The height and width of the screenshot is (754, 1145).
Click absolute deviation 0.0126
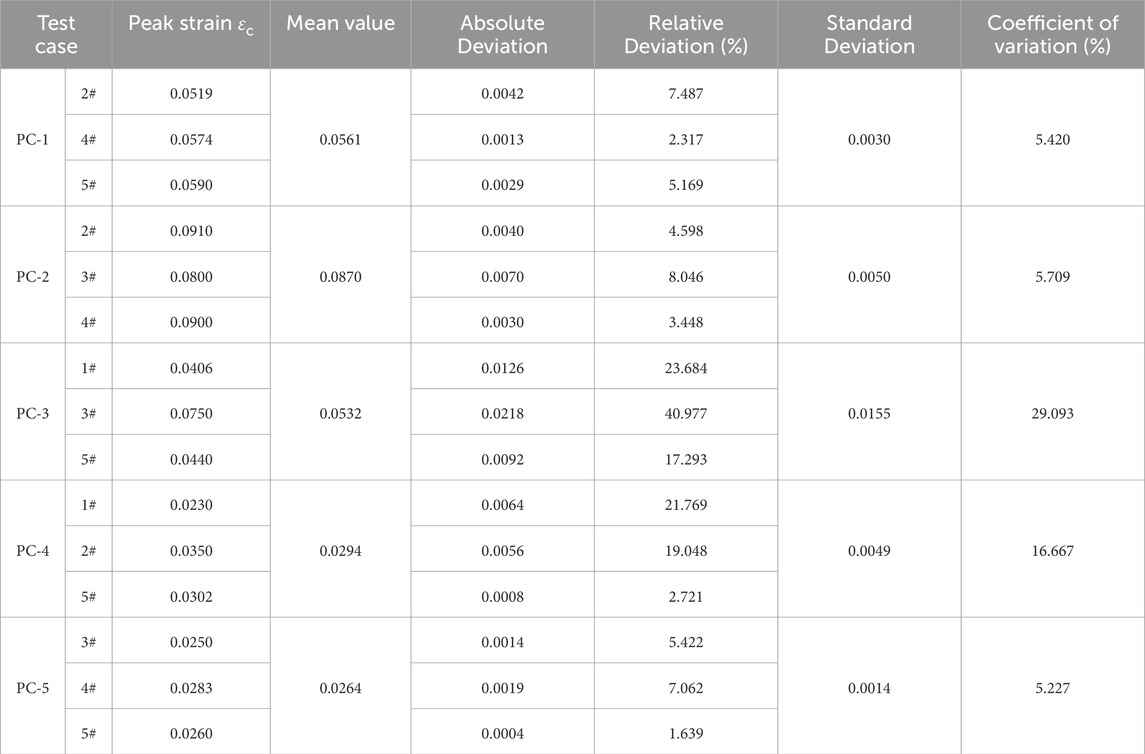pos(502,368)
